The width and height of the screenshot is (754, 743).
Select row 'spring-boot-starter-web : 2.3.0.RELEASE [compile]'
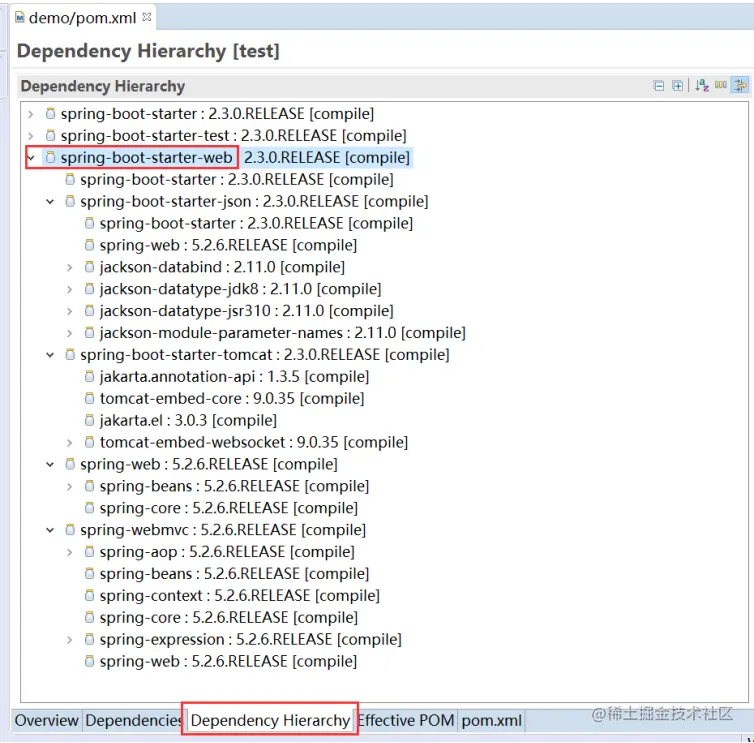click(x=235, y=157)
